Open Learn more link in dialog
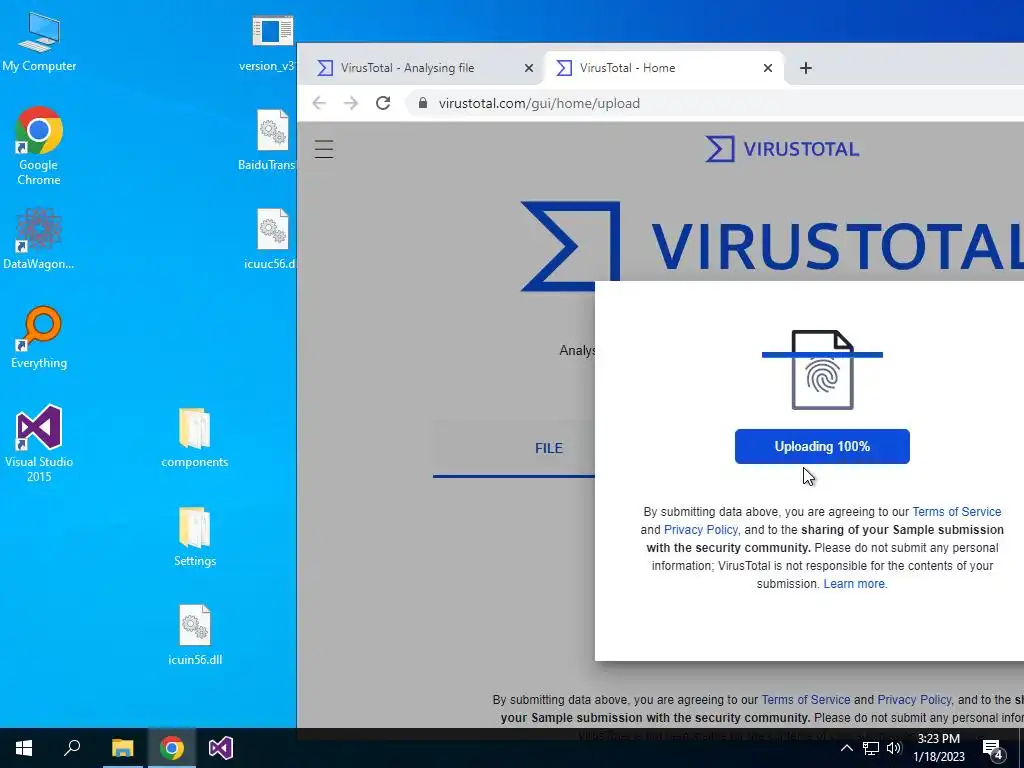 (854, 584)
